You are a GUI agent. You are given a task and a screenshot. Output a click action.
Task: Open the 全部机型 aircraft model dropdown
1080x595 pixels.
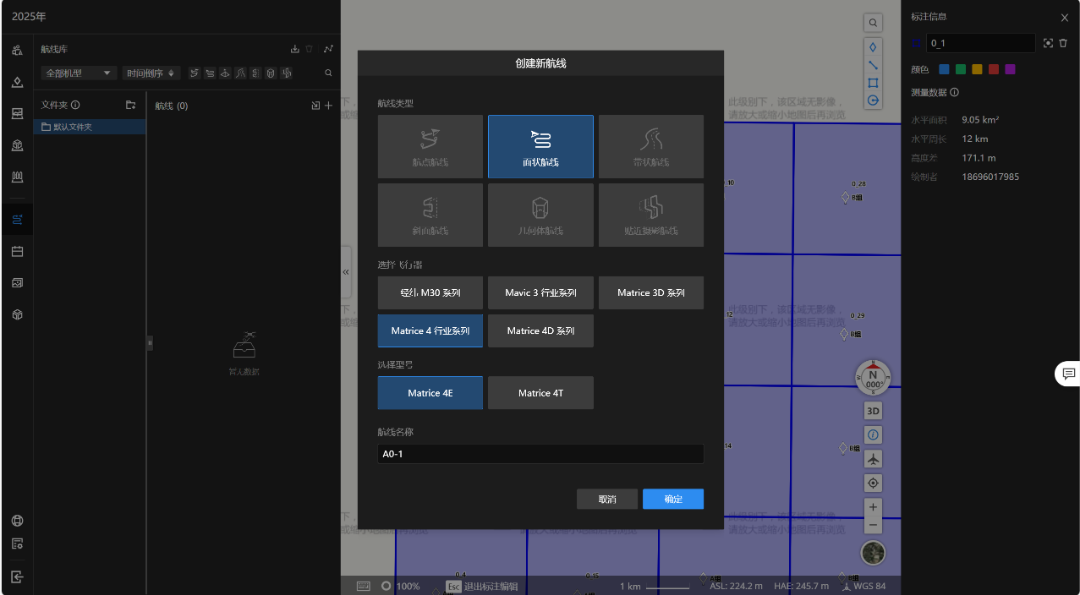[79, 73]
